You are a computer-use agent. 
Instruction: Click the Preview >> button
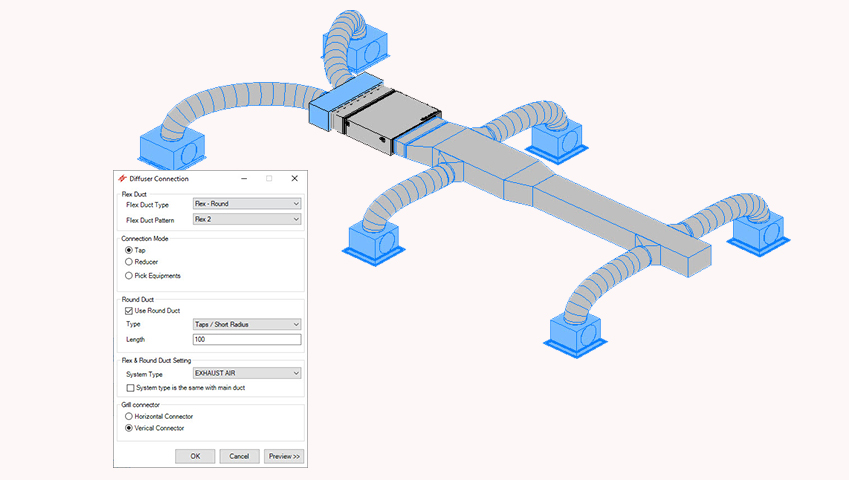point(284,456)
